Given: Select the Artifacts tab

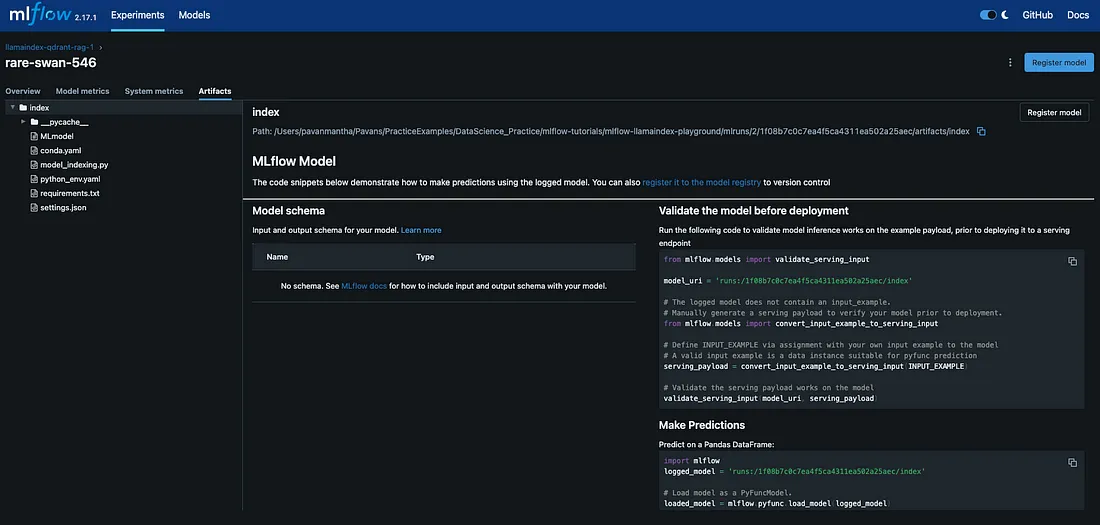Looking at the screenshot, I should pyautogui.click(x=215, y=91).
